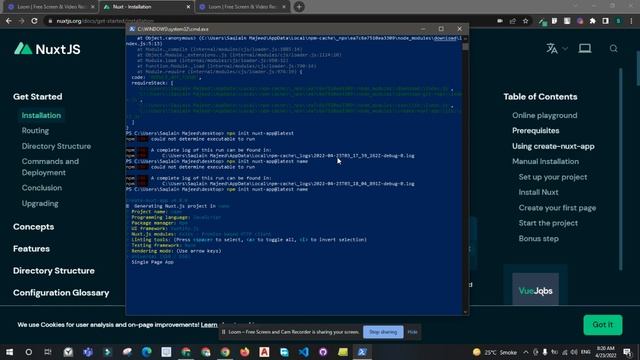This screenshot has width=640, height=360.
Task: Open the site search magnifier
Action: pyautogui.click(x=613, y=49)
